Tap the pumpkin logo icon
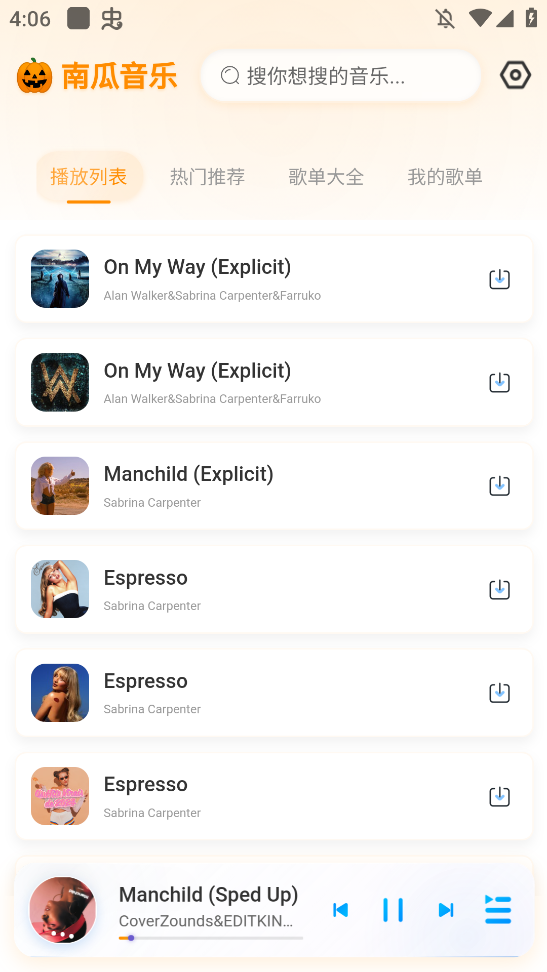 (x=35, y=76)
